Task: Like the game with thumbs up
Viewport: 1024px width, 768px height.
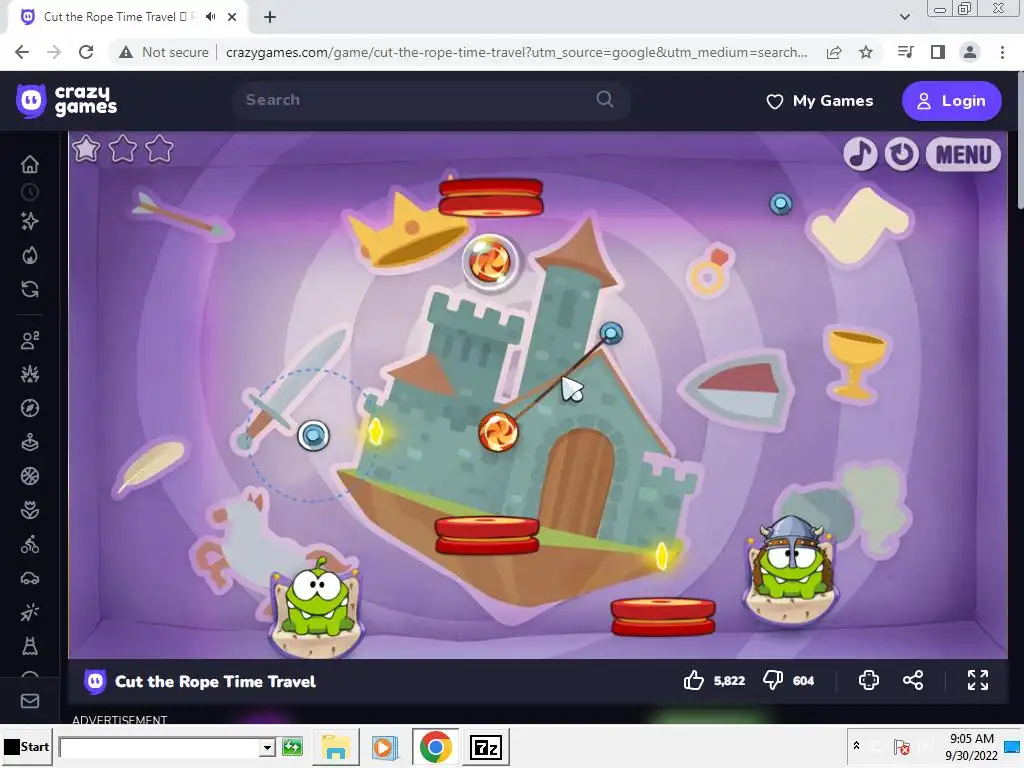Action: point(694,680)
